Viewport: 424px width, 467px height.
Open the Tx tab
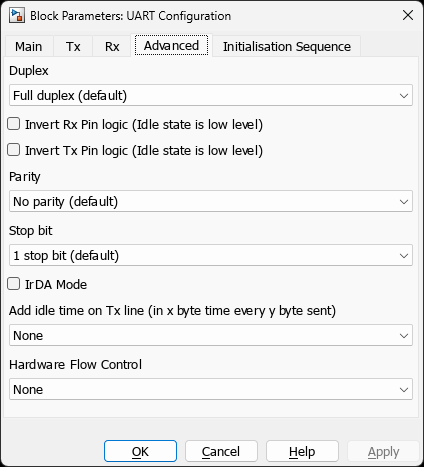coord(73,46)
